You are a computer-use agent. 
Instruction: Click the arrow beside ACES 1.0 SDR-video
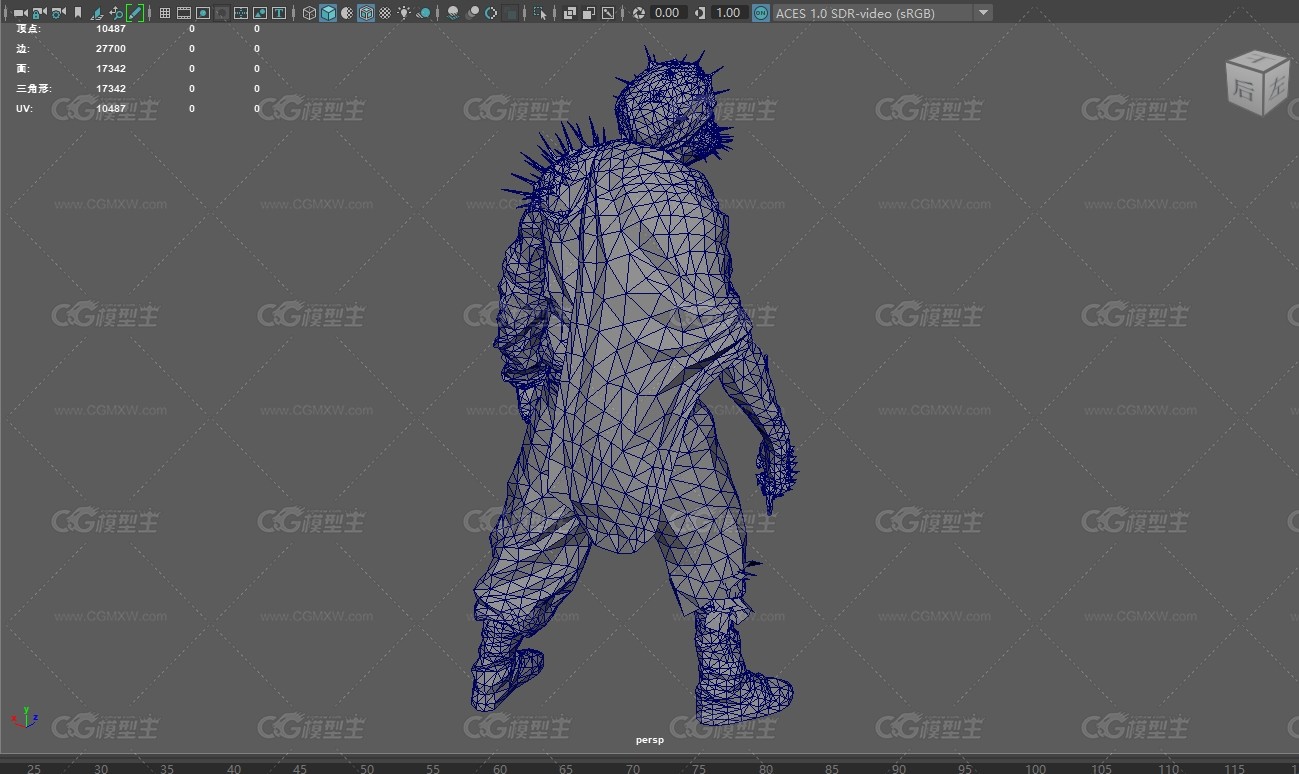983,13
